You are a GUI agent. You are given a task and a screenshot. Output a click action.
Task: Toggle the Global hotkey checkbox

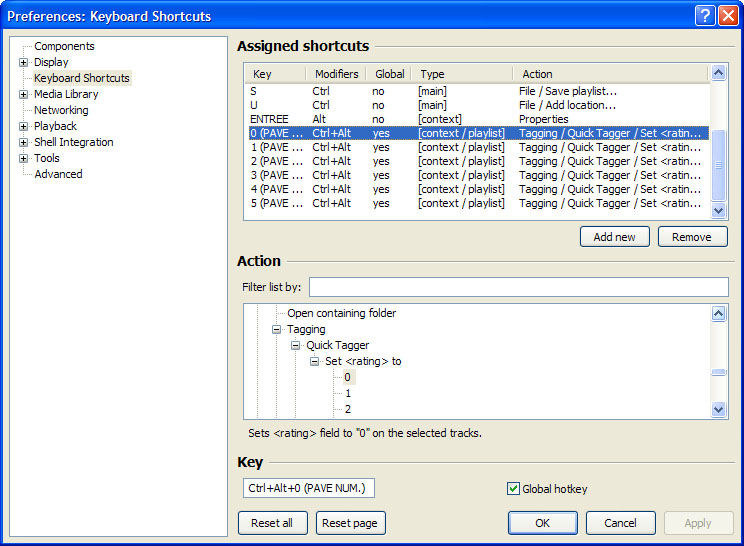coord(513,489)
